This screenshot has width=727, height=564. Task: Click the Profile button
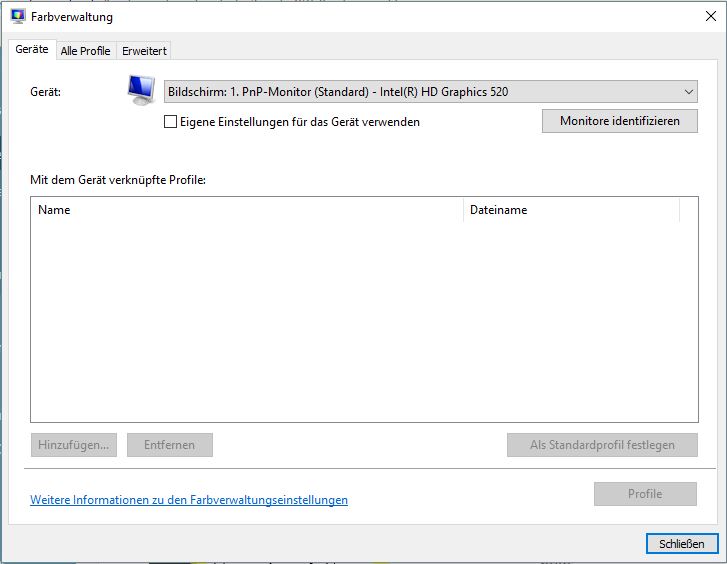[645, 494]
